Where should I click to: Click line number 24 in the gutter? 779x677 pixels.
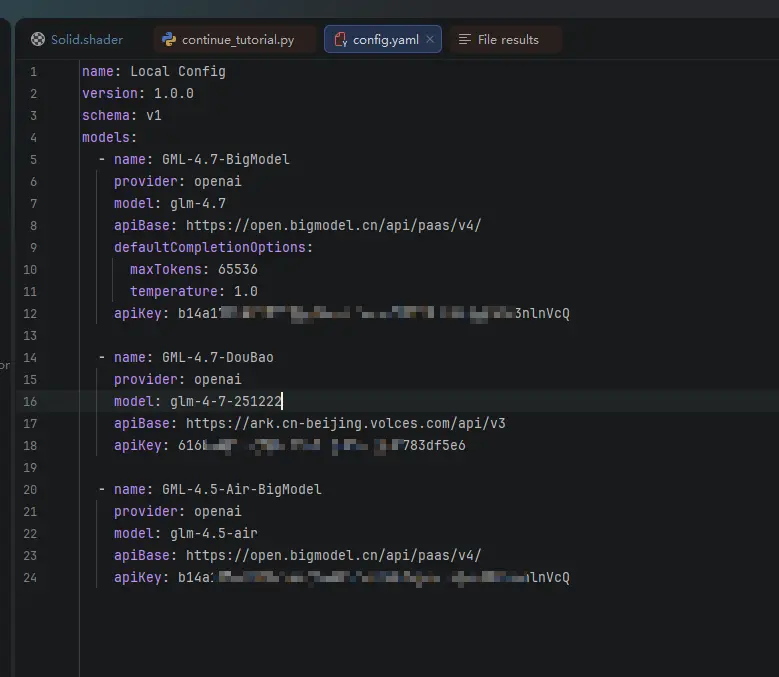30,577
